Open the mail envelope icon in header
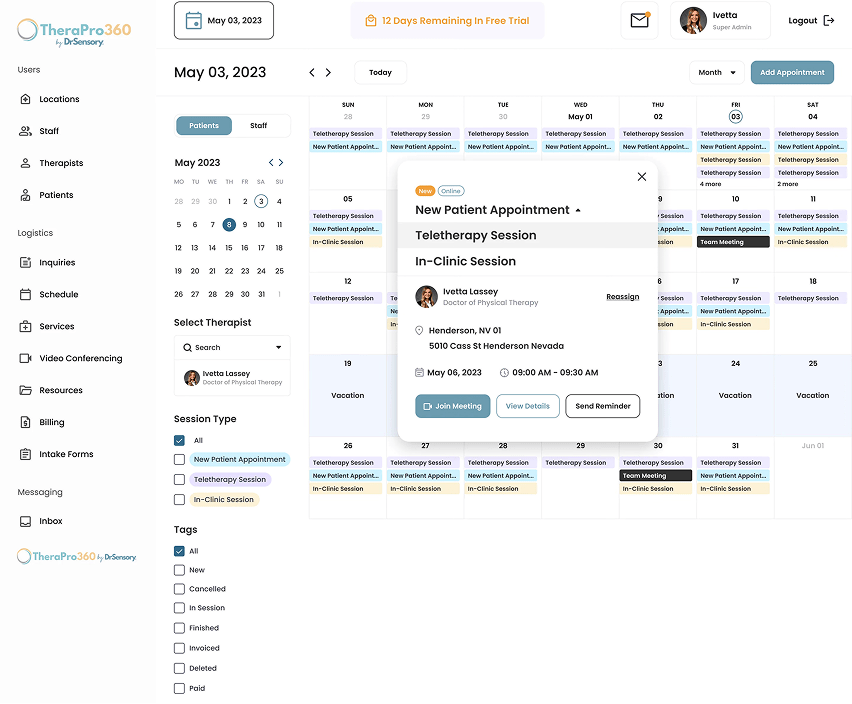The width and height of the screenshot is (852, 704). click(640, 20)
